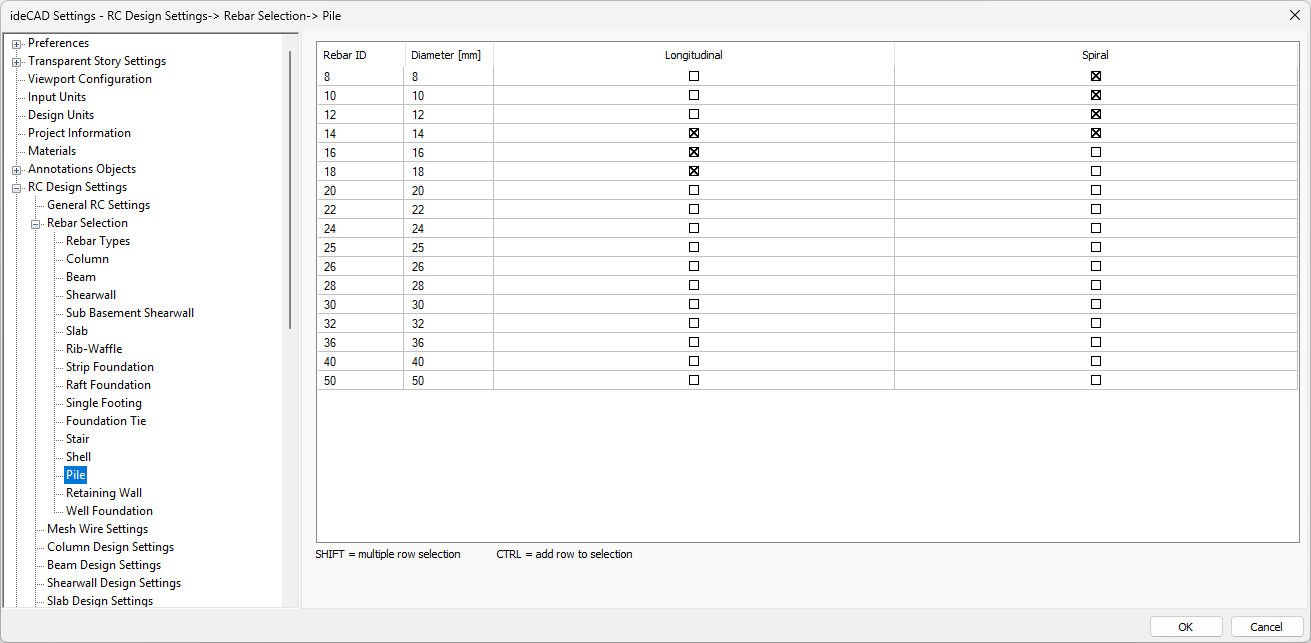Select Viewport Configuration in the tree

[x=90, y=79]
